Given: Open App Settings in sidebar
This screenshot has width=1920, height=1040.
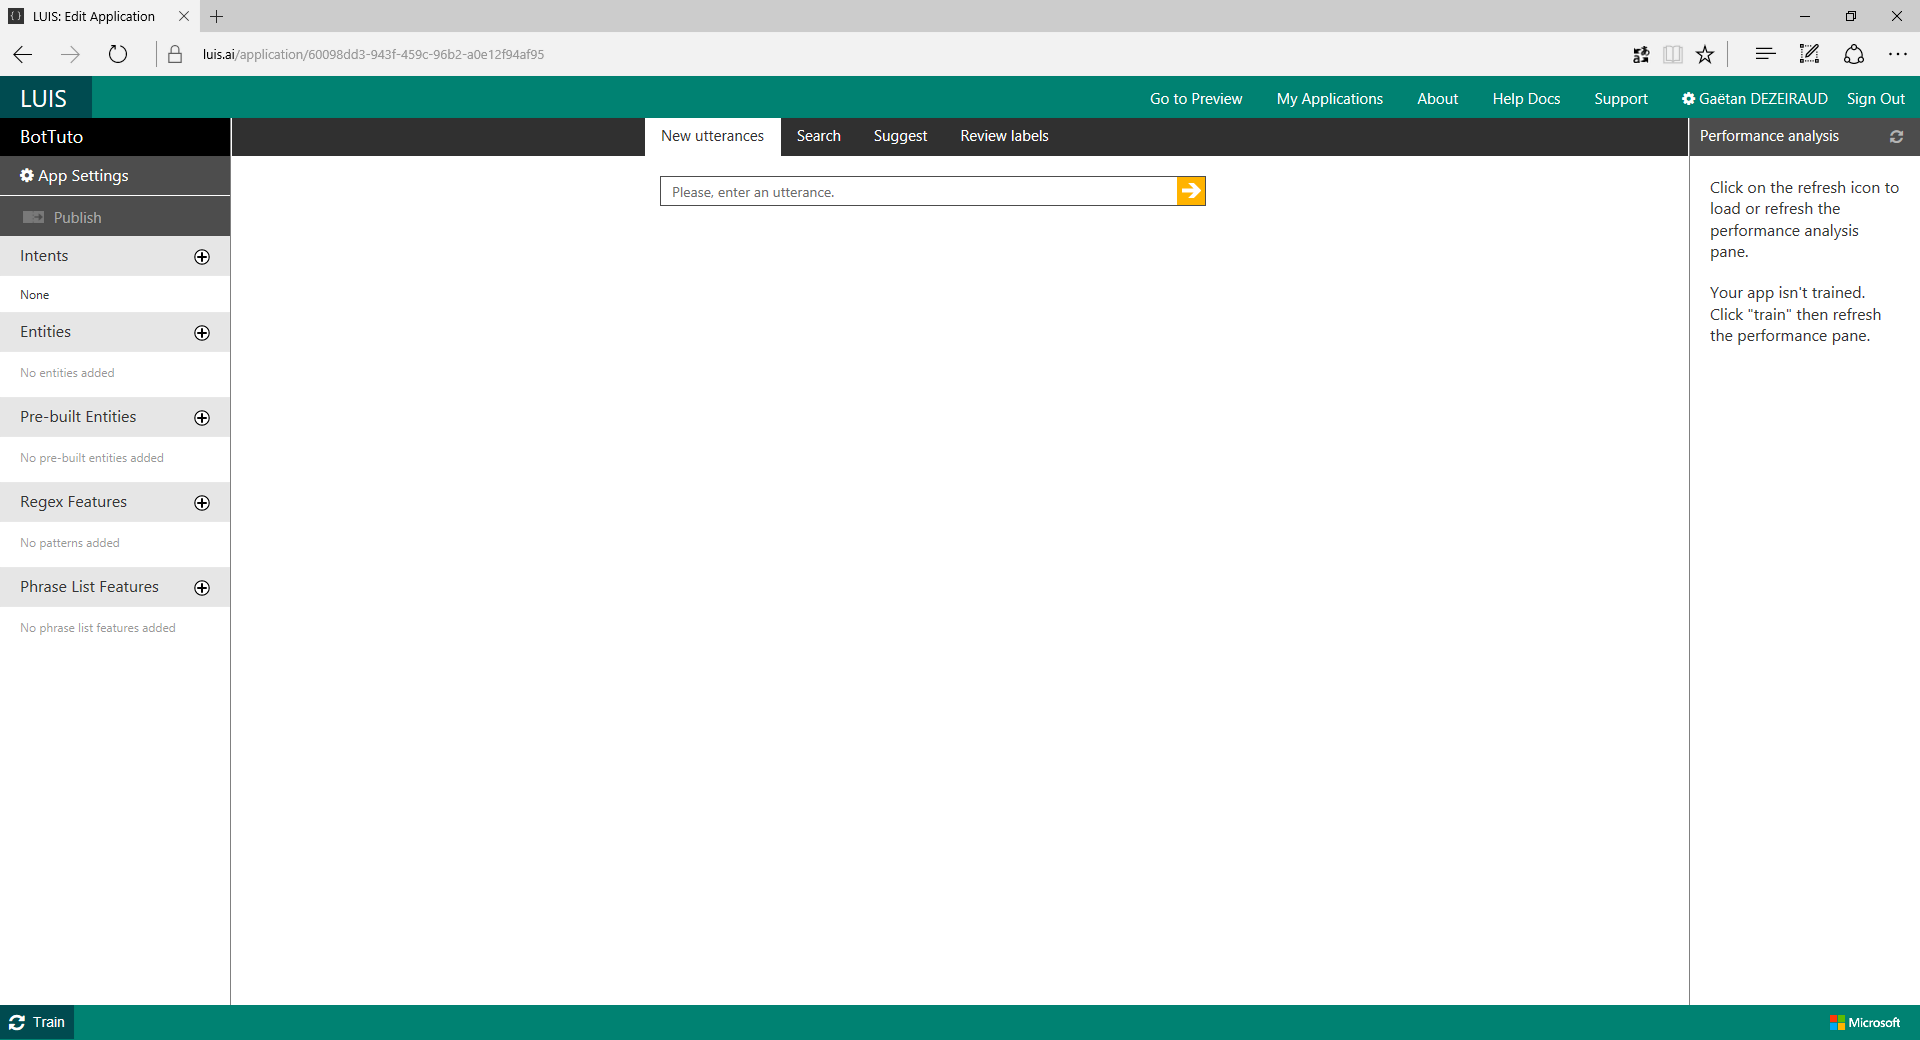Looking at the screenshot, I should [x=75, y=176].
